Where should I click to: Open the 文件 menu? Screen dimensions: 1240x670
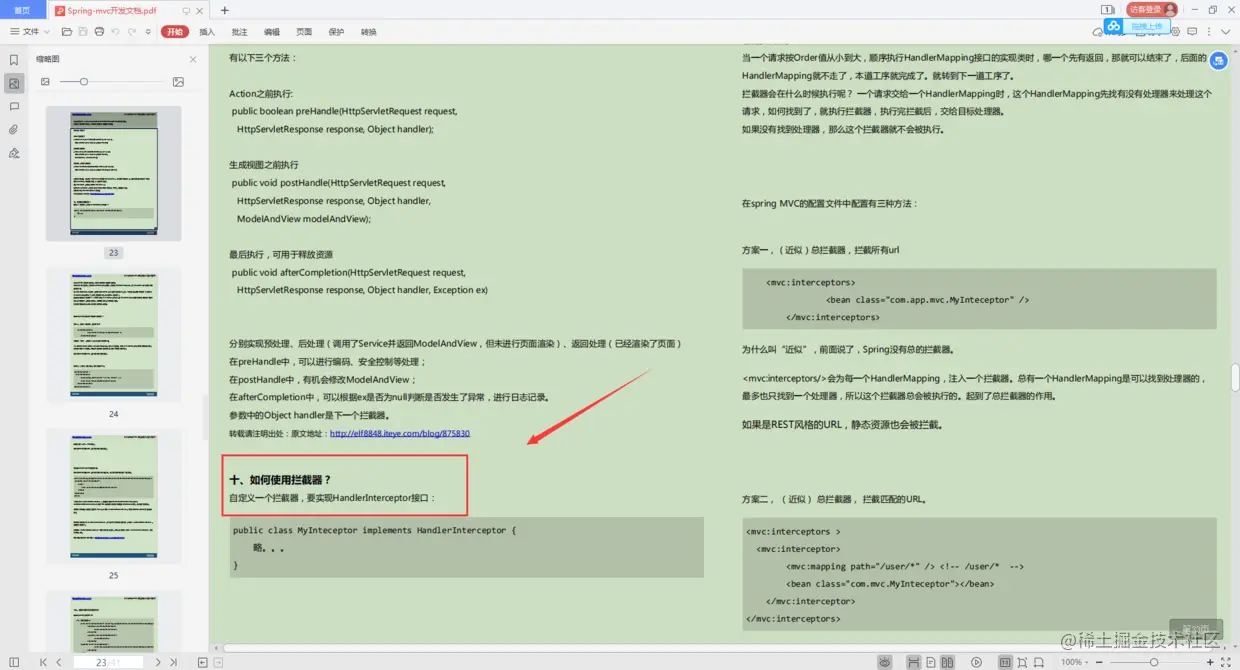click(x=30, y=32)
